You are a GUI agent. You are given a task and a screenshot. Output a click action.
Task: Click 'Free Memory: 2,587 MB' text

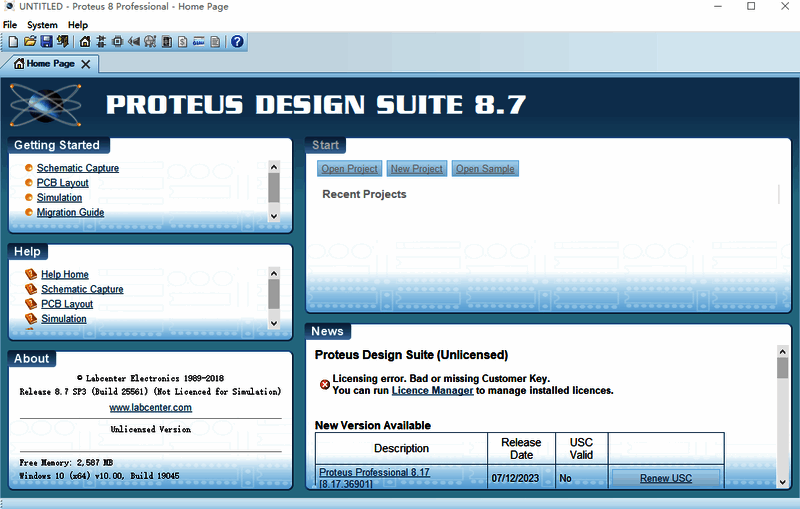coord(66,463)
